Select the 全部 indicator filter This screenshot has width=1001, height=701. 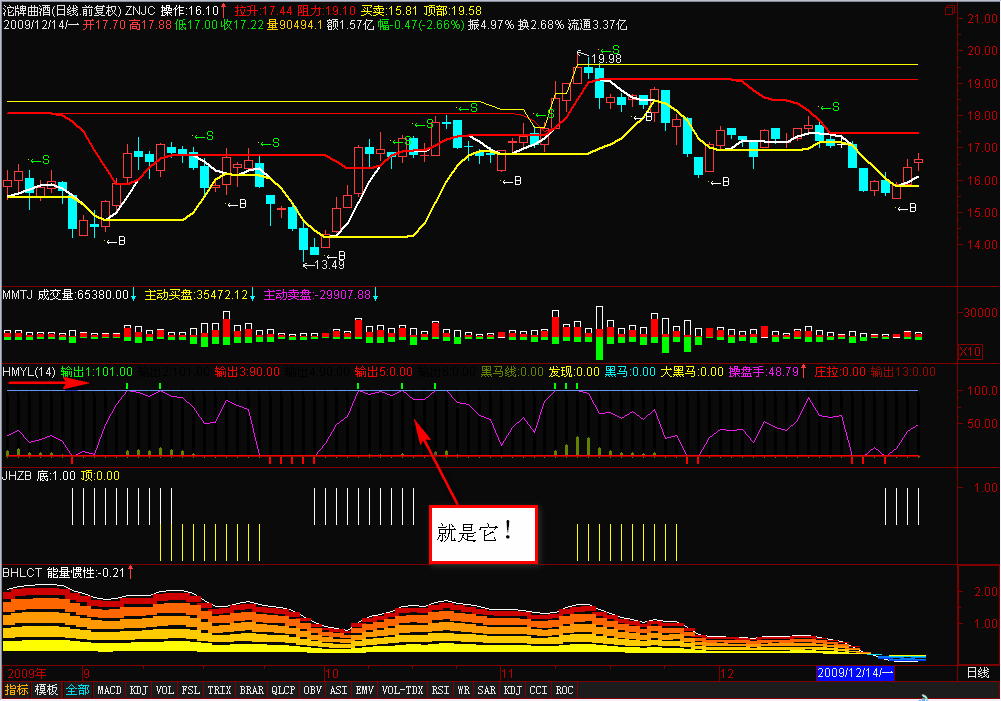click(77, 690)
